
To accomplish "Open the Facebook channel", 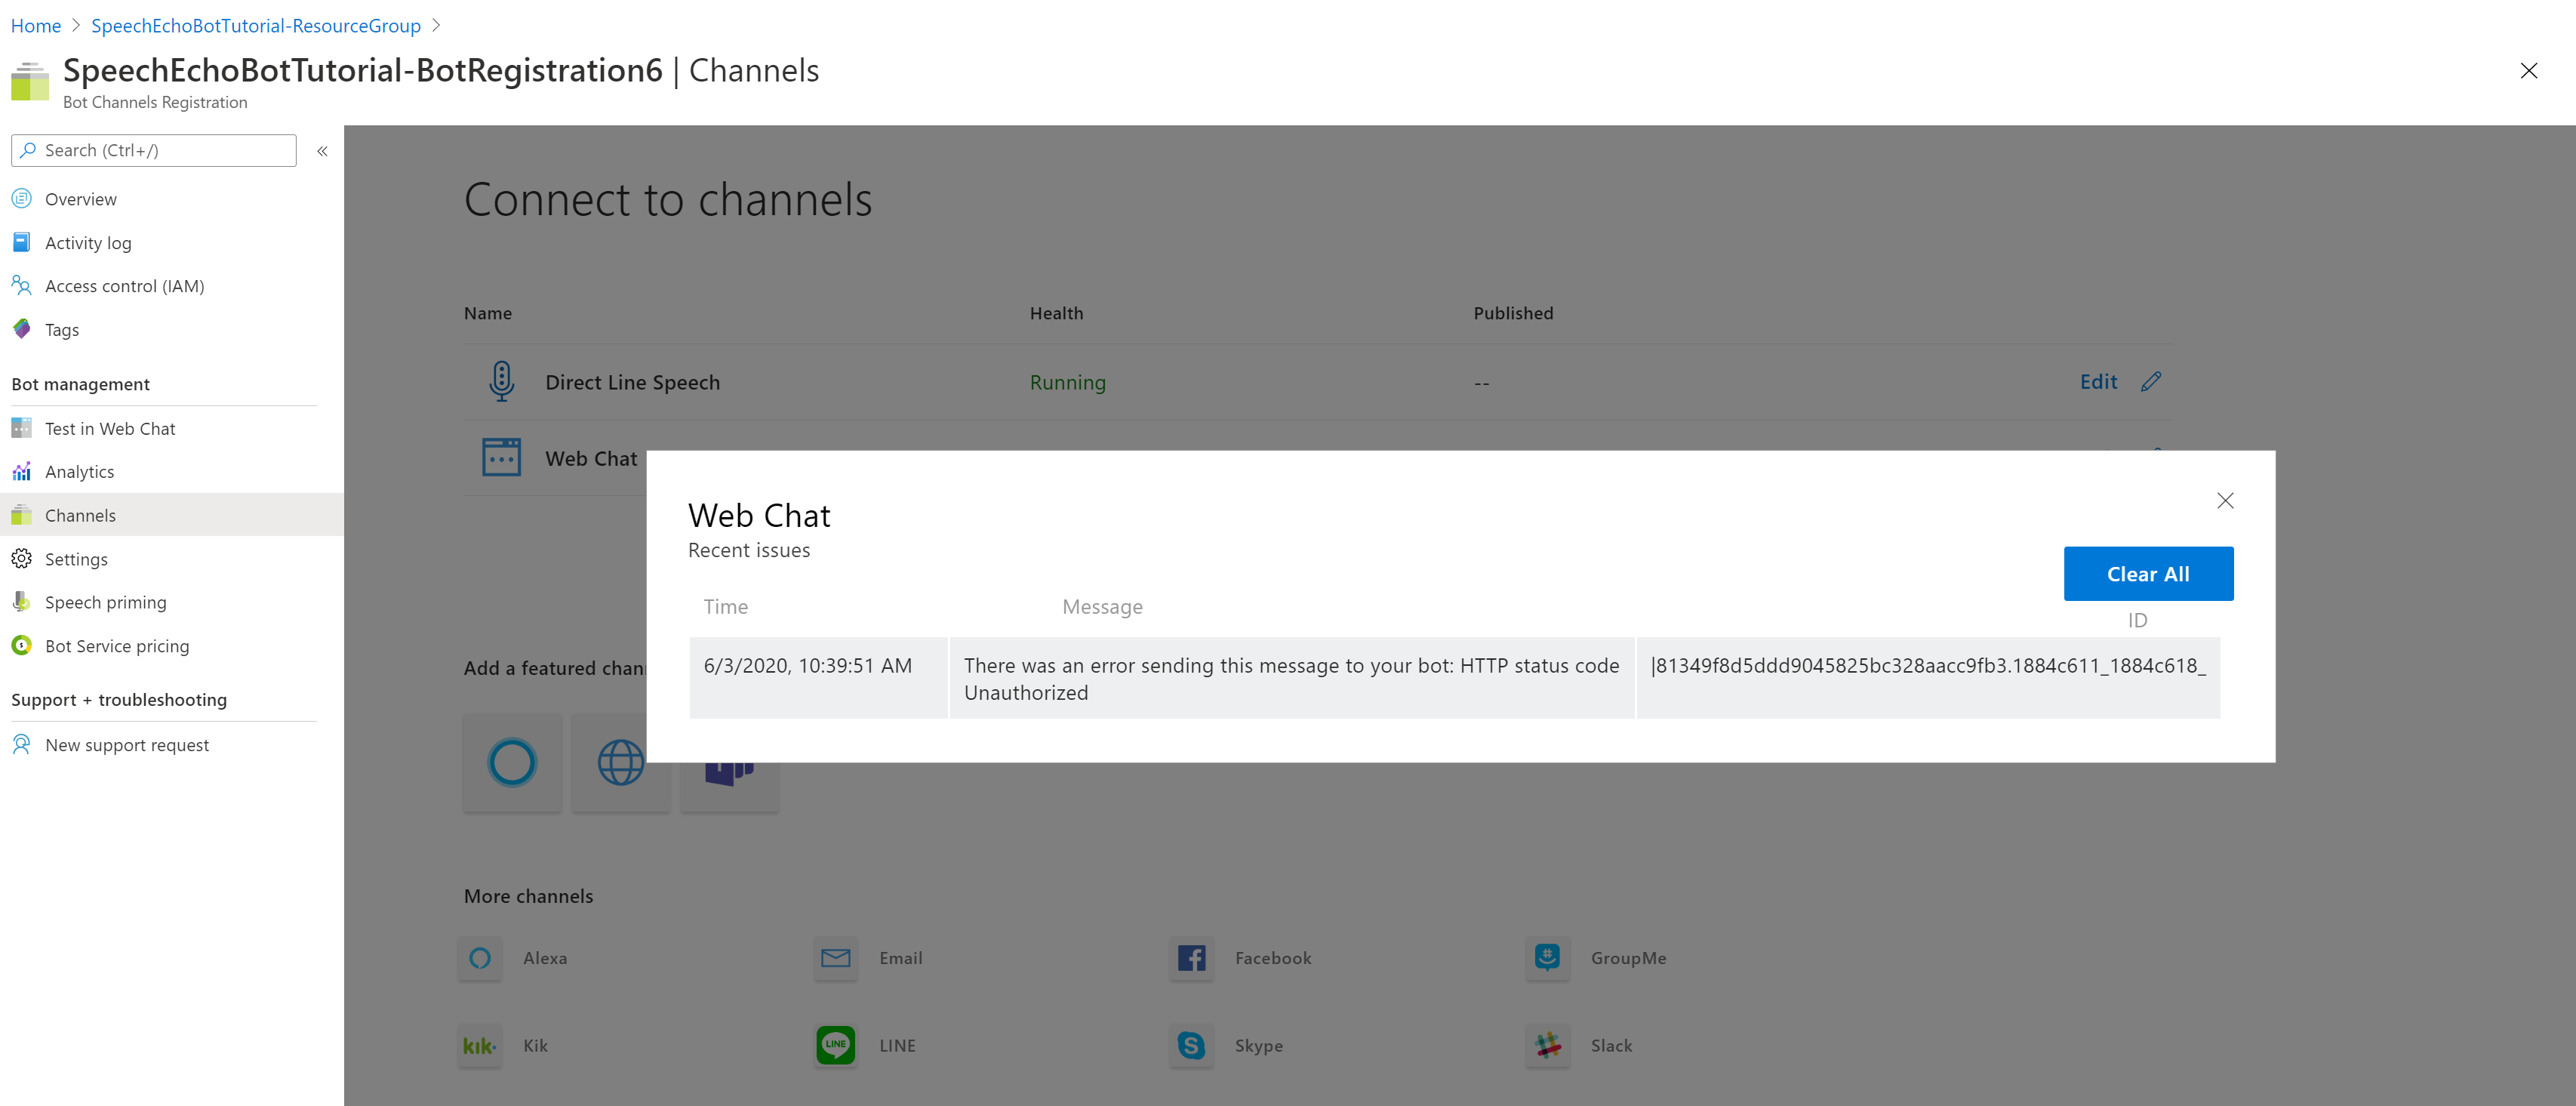I will (x=1191, y=958).
